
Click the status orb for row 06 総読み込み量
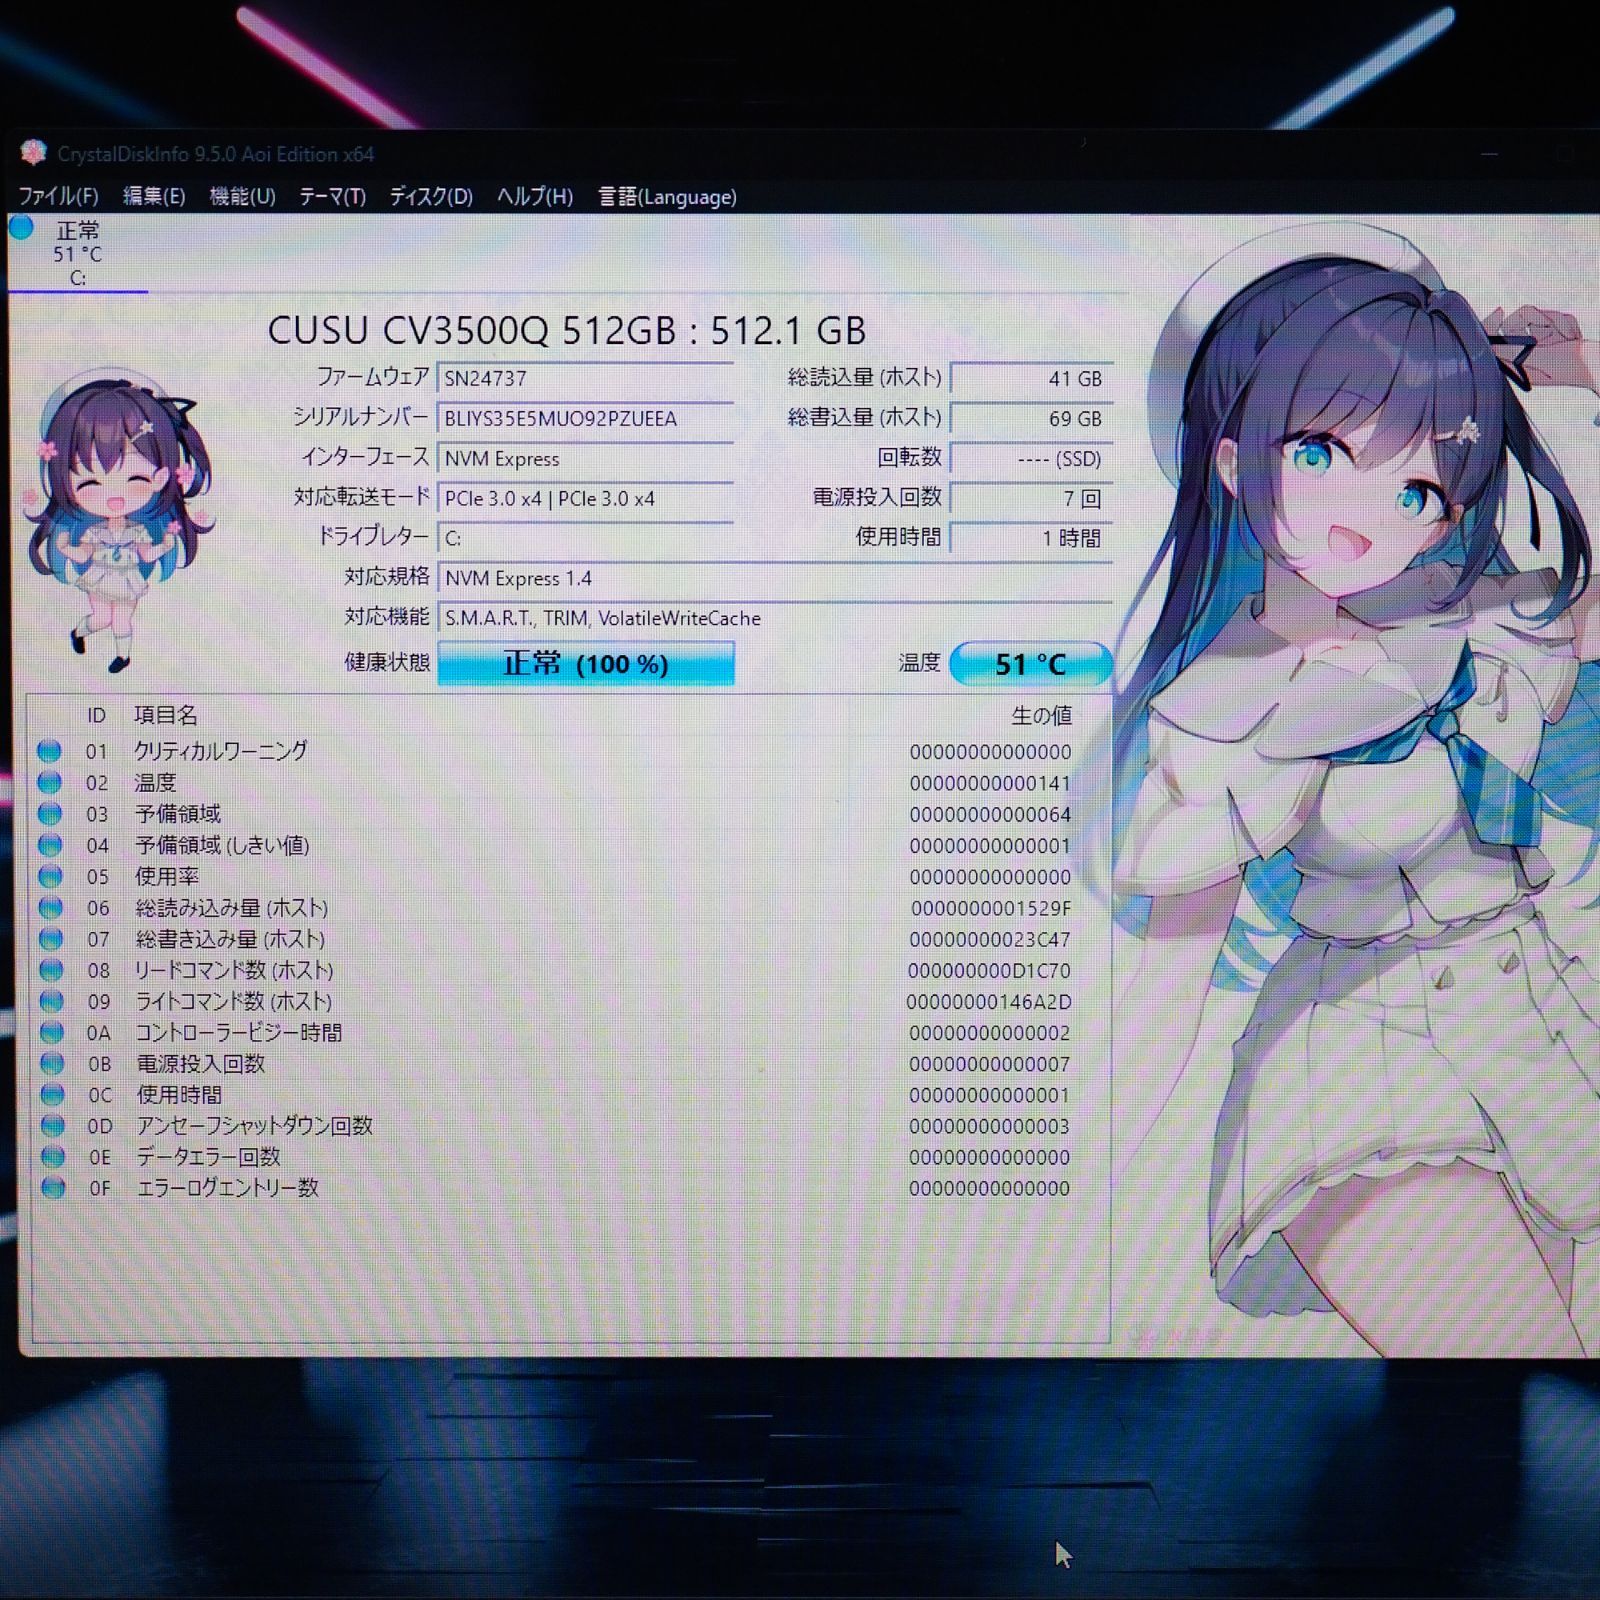pyautogui.click(x=50, y=908)
